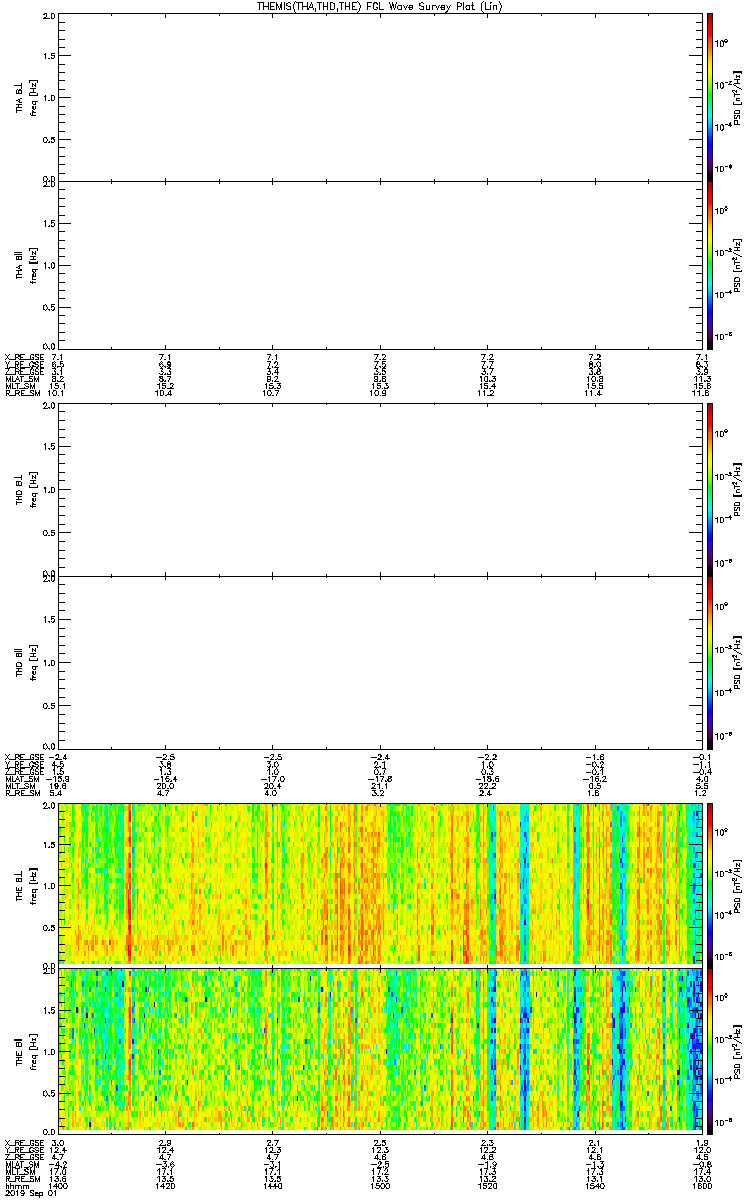This screenshot has height=1200, width=750.
Task: Click the 1600 time tick label
Action: [x=702, y=1185]
